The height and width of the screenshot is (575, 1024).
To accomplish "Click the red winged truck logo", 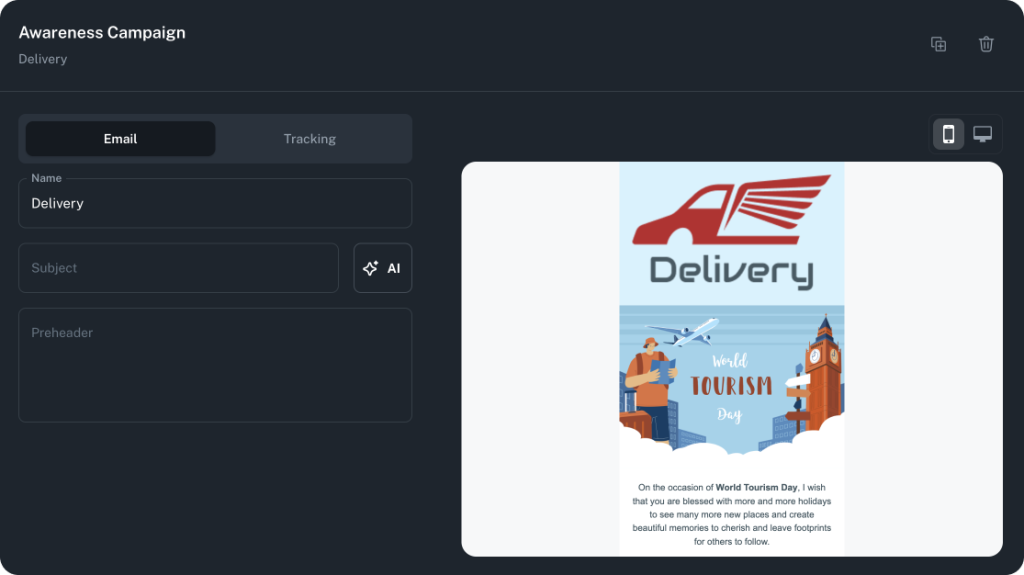I will point(731,211).
